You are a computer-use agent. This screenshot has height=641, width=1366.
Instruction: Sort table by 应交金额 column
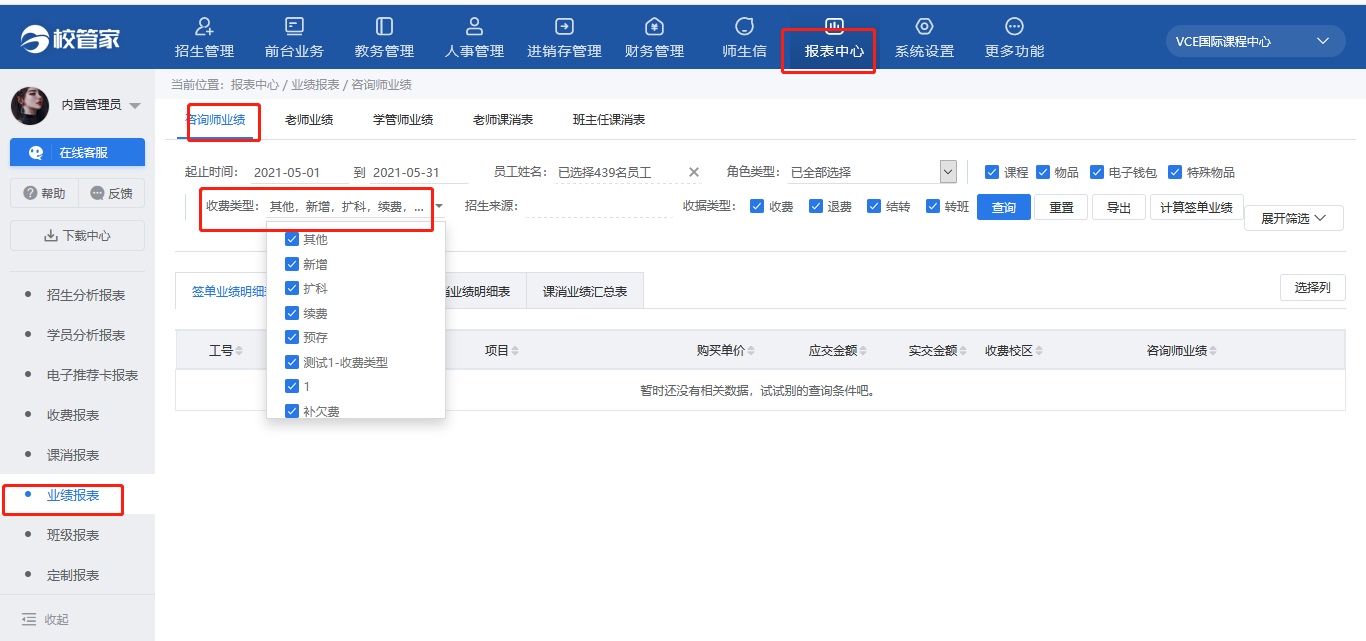[863, 351]
